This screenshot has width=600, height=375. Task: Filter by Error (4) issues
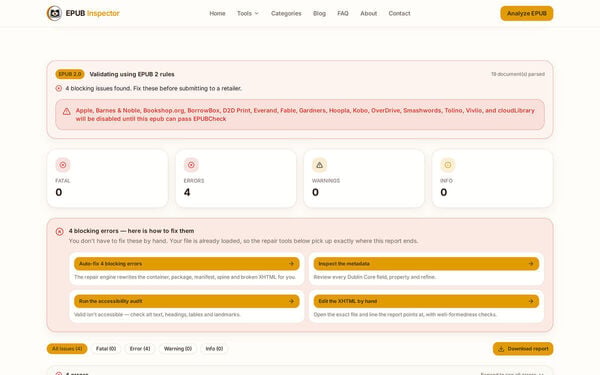point(140,349)
